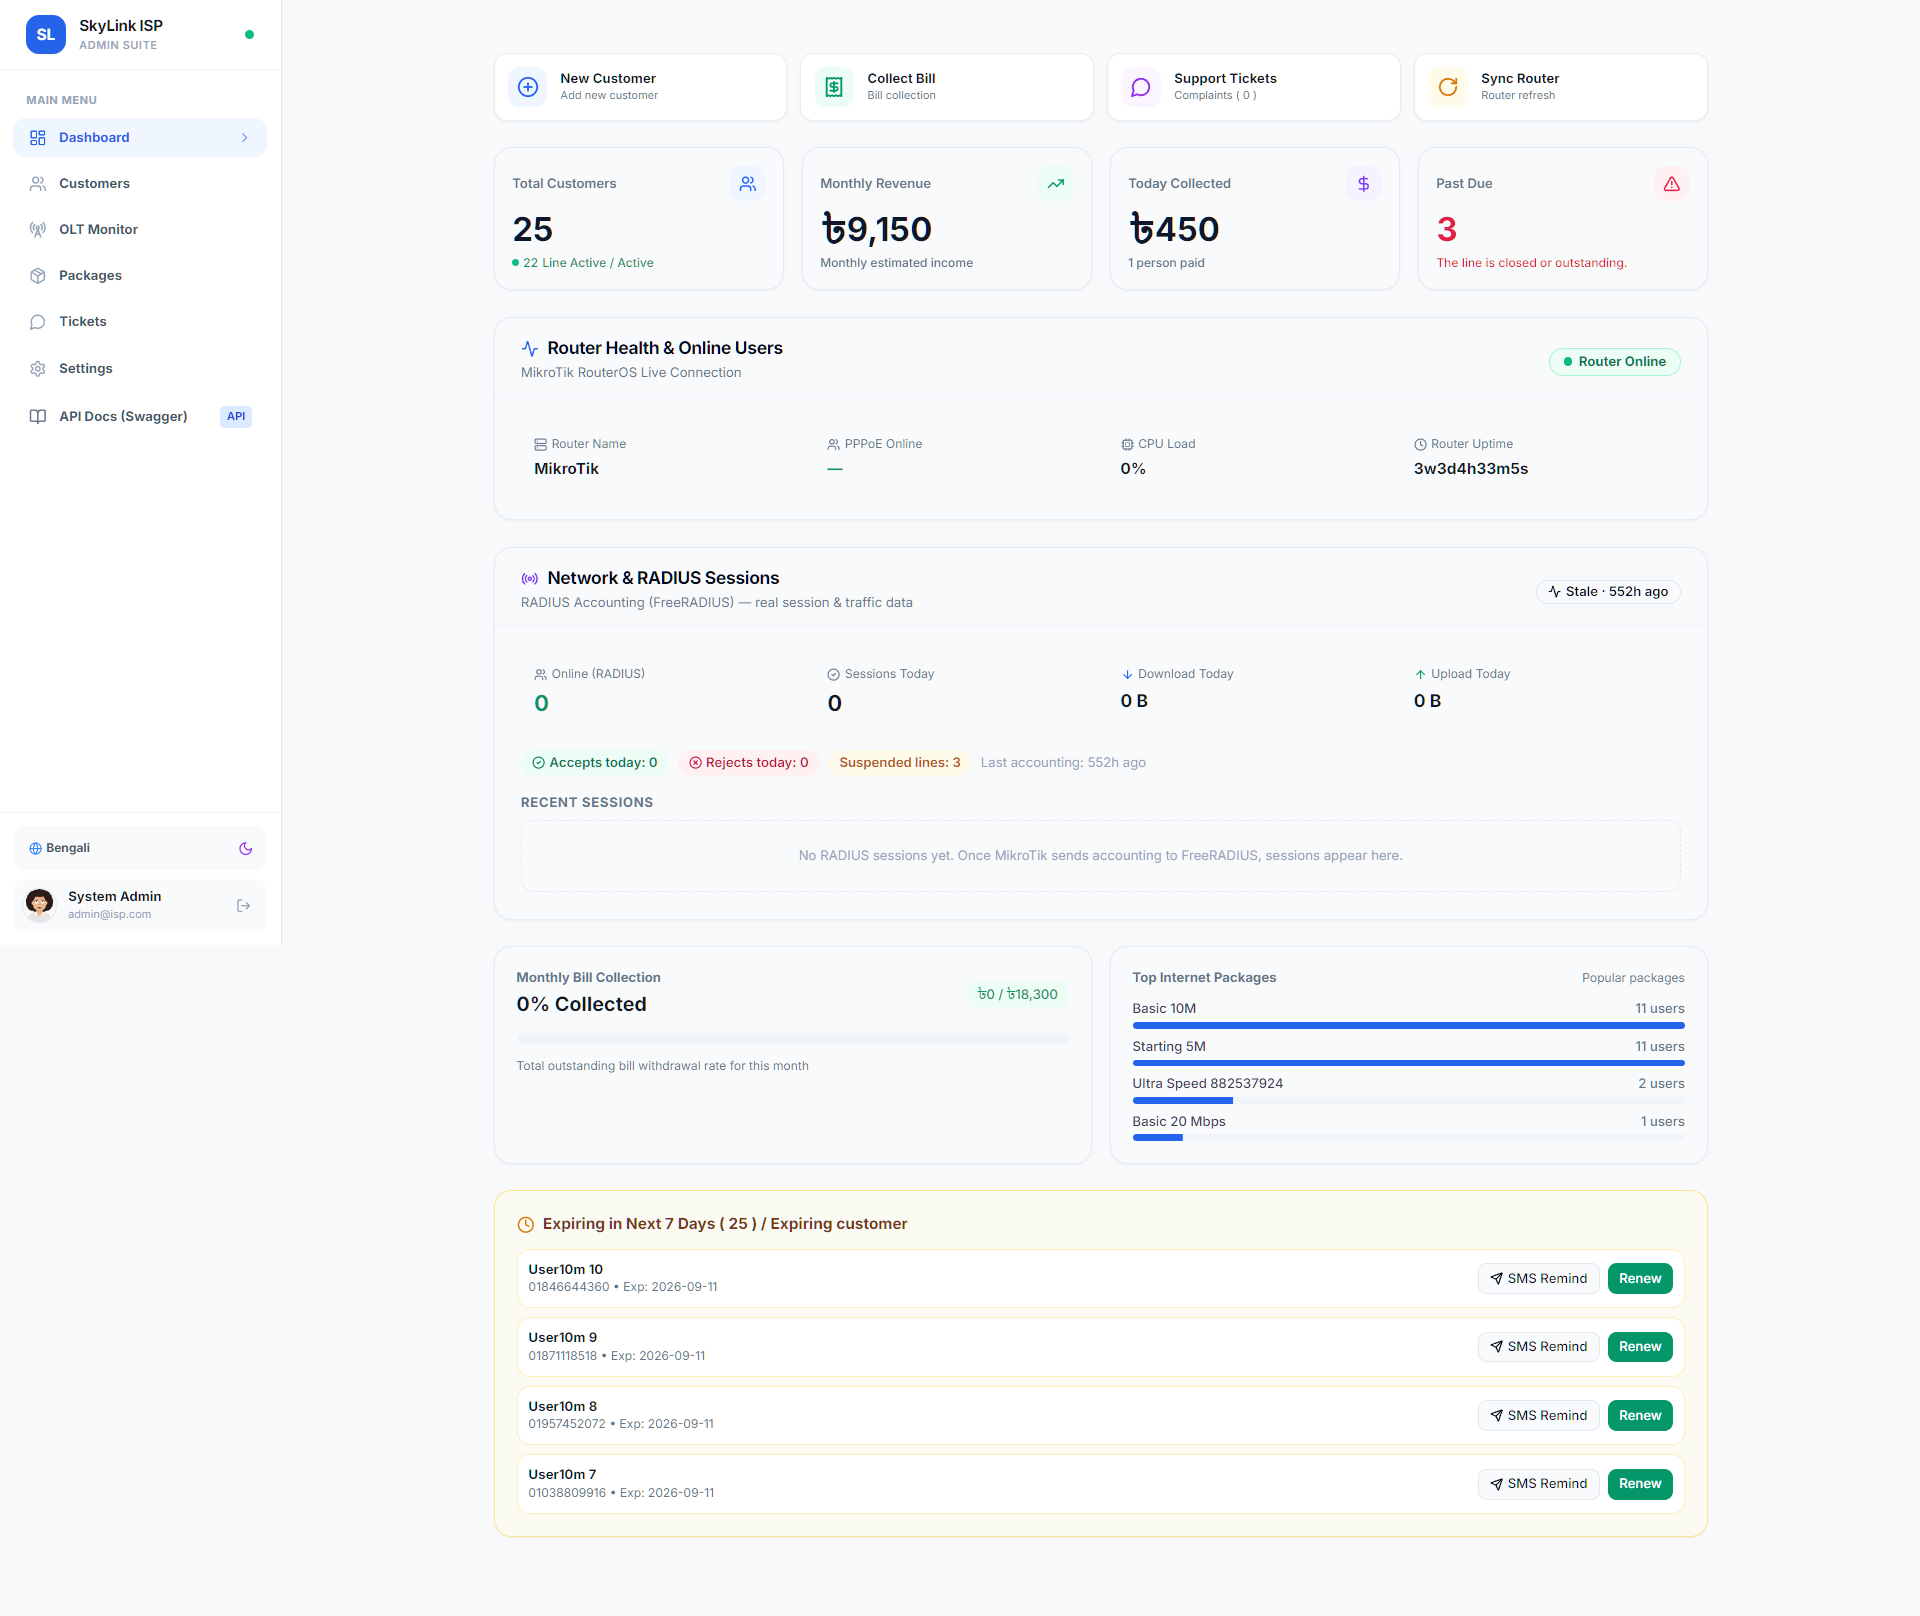This screenshot has width=1920, height=1616.
Task: Click the Expiring clock icon
Action: pyautogui.click(x=526, y=1225)
